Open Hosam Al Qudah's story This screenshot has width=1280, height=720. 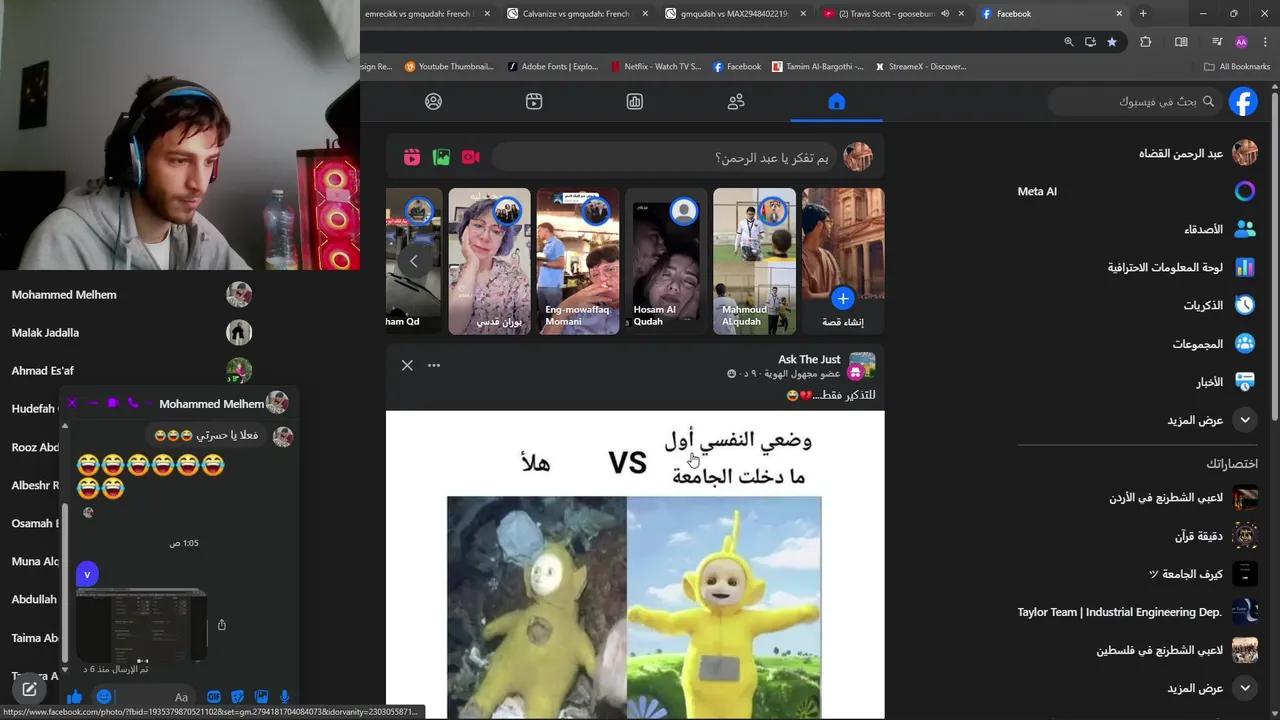pyautogui.click(x=667, y=261)
